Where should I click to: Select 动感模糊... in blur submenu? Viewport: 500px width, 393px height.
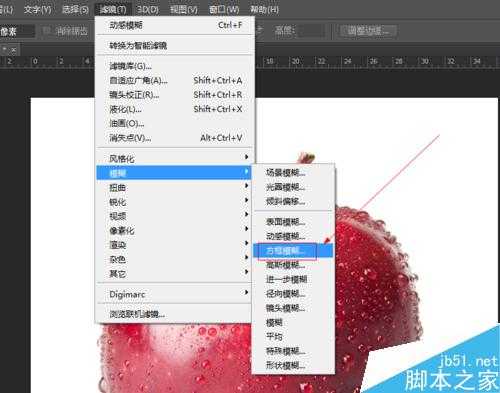pyautogui.click(x=293, y=236)
